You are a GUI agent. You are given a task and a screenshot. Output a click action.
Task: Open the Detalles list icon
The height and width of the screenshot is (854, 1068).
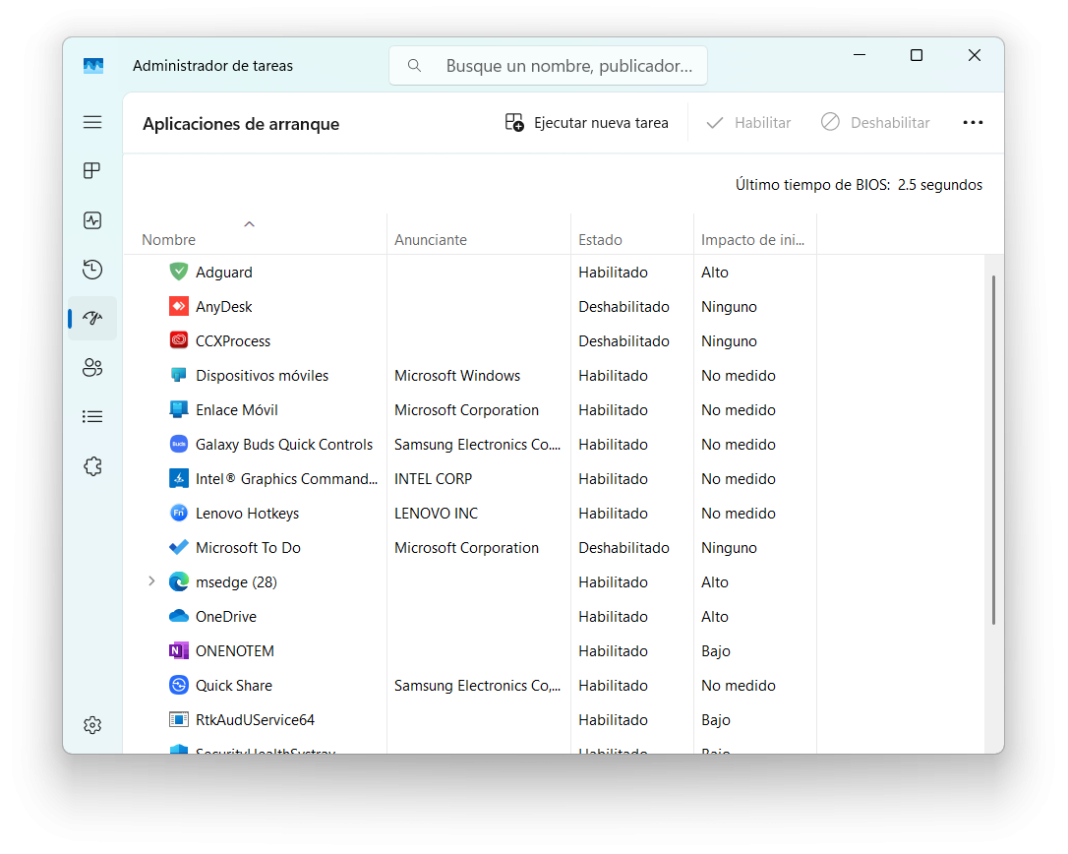pyautogui.click(x=92, y=416)
